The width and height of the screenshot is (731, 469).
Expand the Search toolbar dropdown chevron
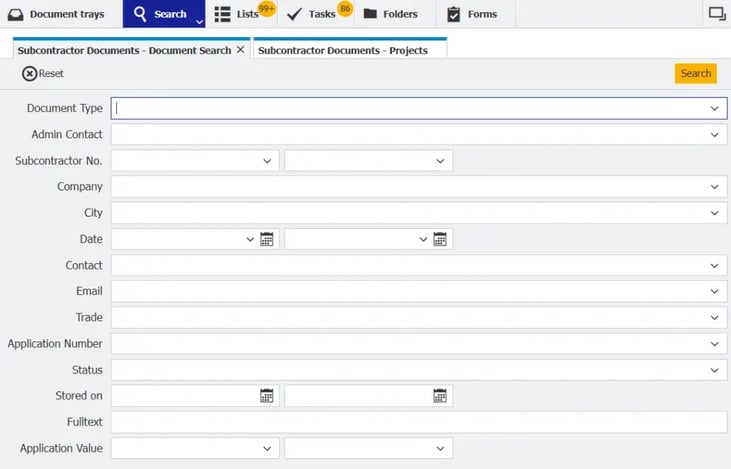tap(199, 21)
